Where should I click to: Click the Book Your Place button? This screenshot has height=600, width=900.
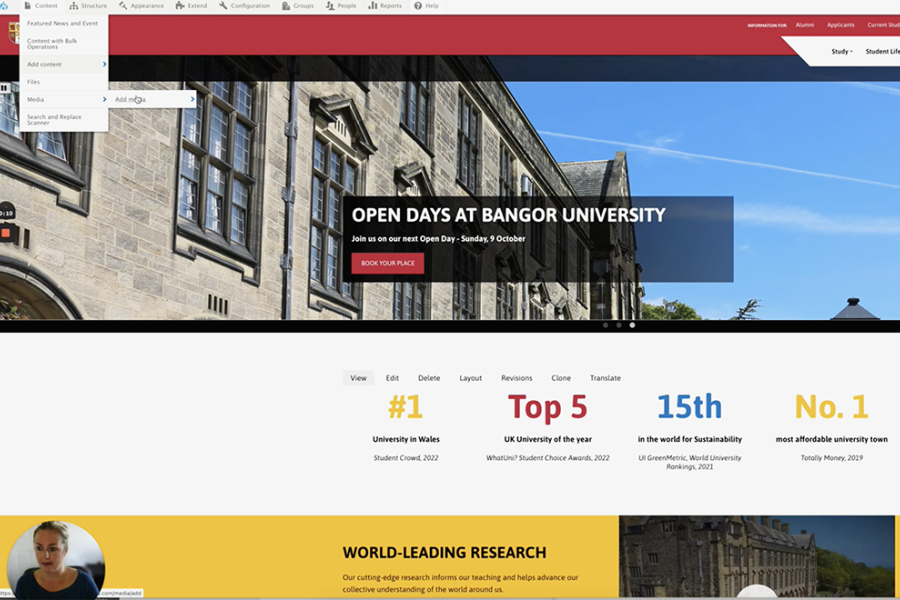point(387,263)
